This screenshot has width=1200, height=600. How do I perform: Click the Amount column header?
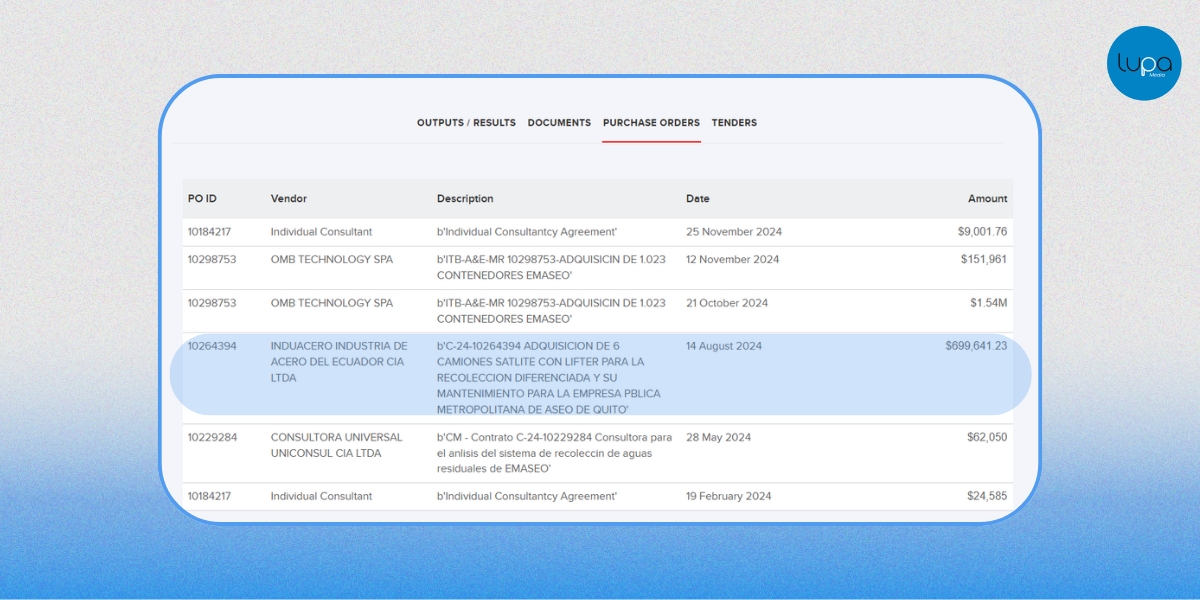987,199
